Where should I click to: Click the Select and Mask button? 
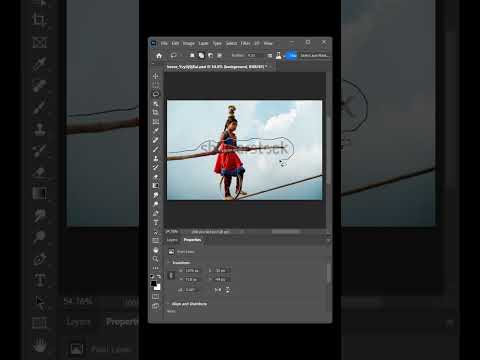coord(314,55)
